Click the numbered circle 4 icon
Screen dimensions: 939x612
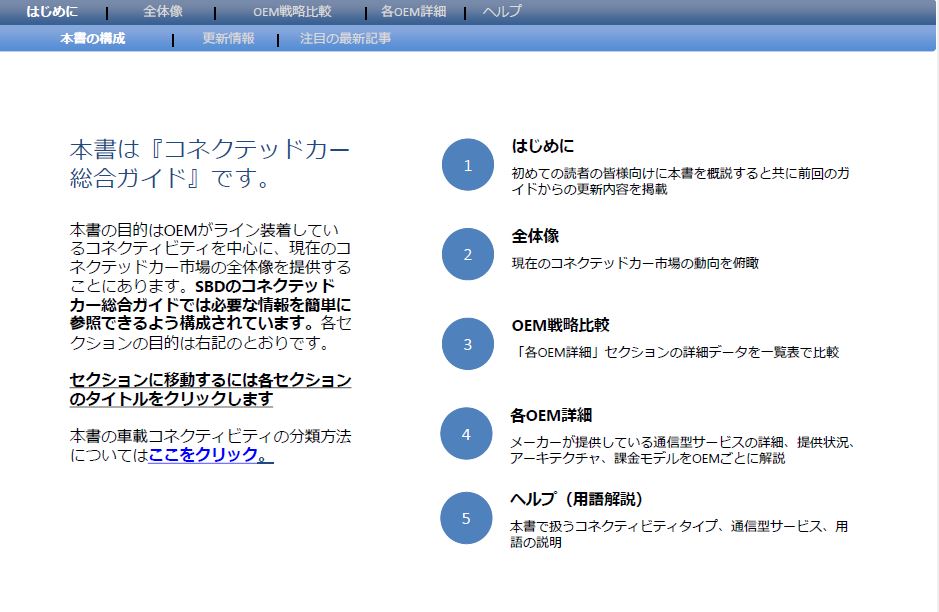tap(466, 434)
